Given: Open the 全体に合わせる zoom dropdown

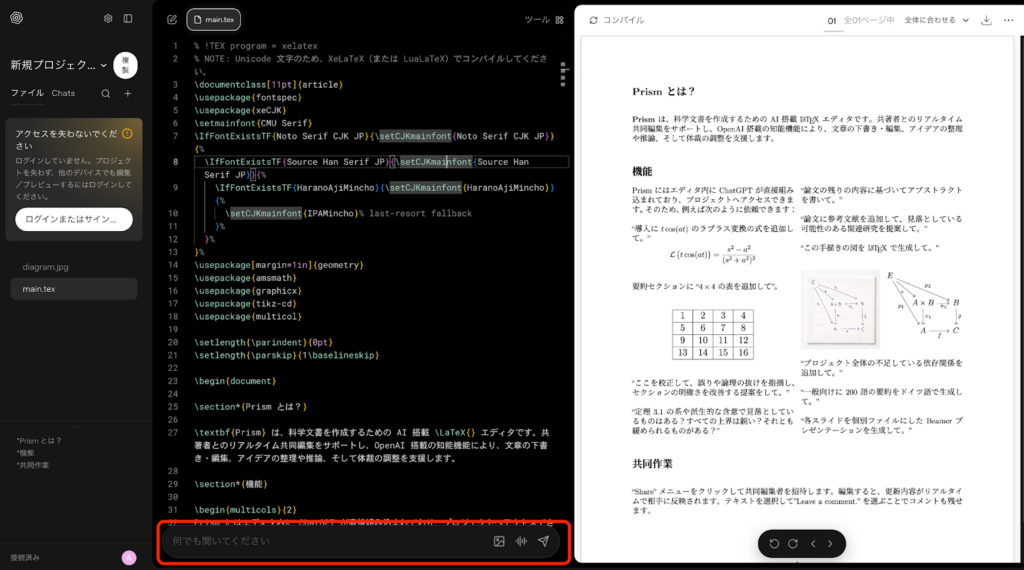Looking at the screenshot, I should coord(936,20).
